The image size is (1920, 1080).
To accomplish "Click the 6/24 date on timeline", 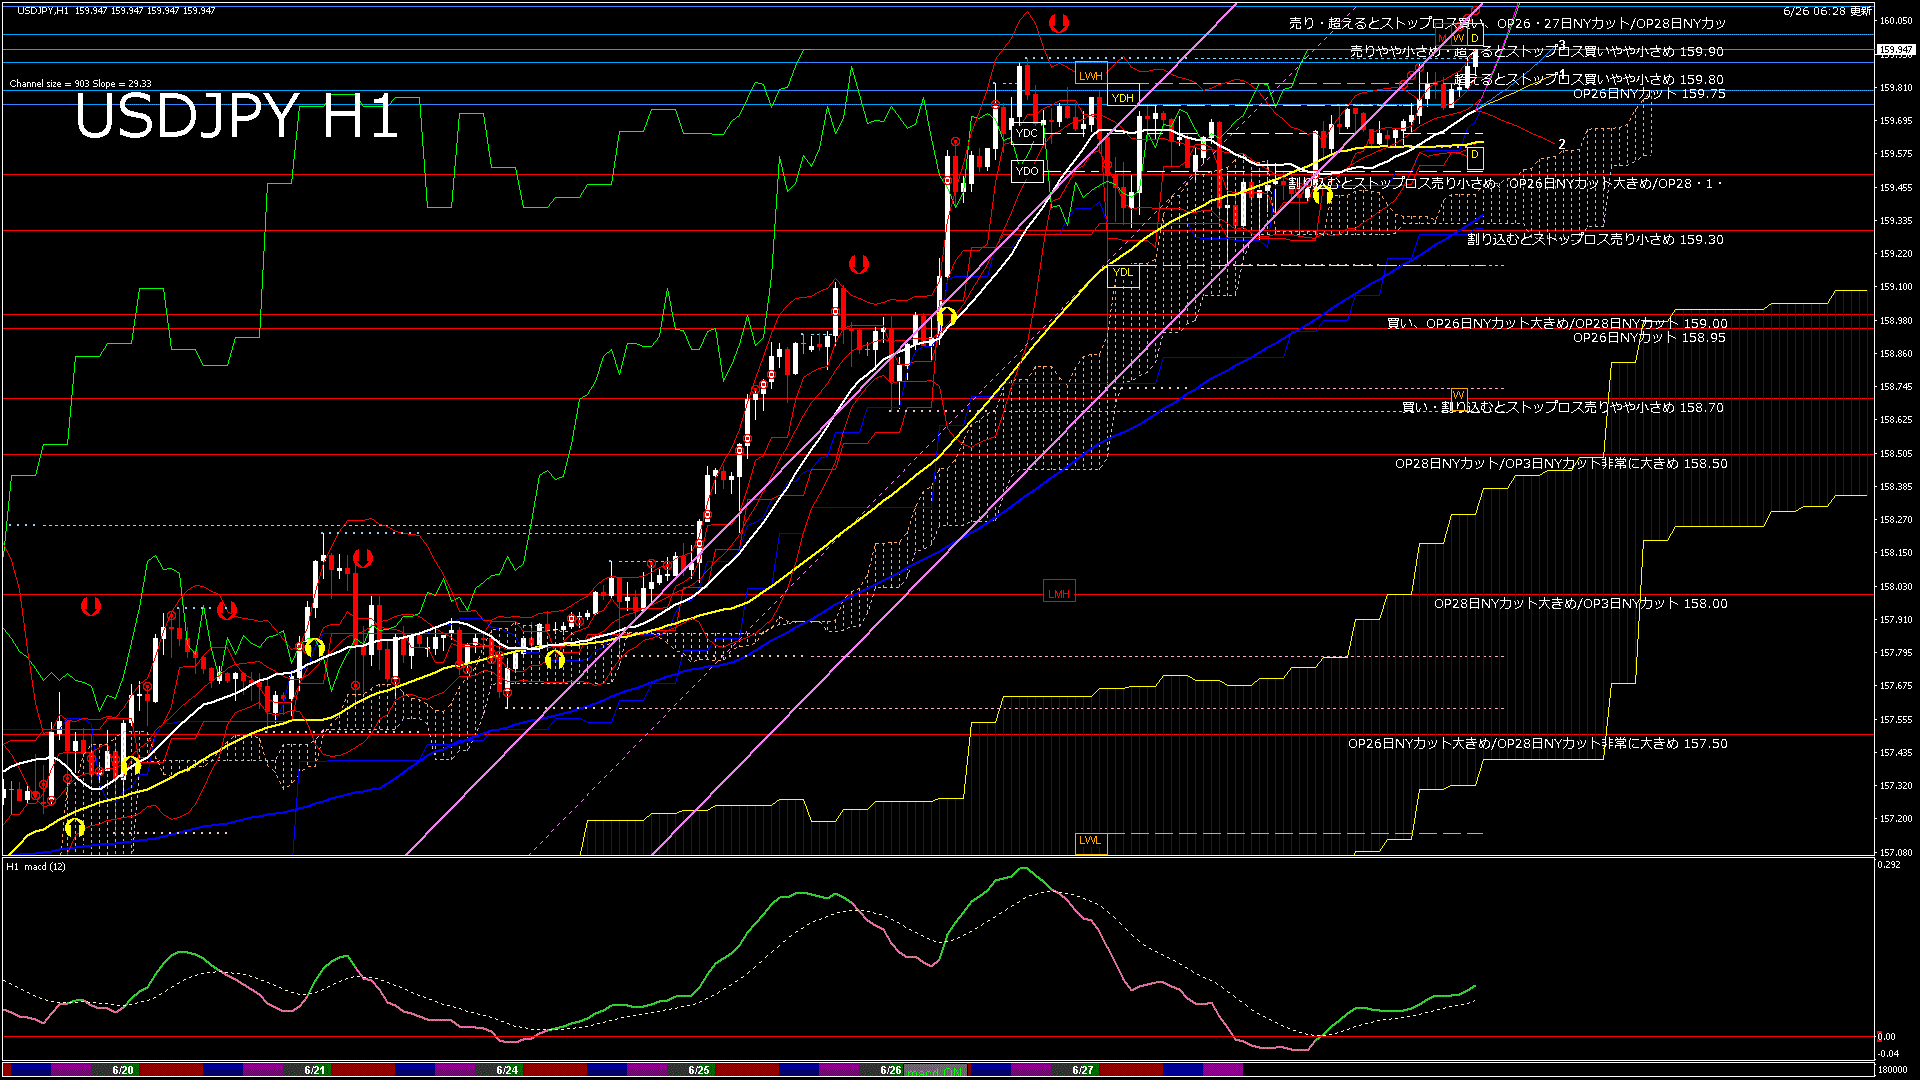I will point(507,1070).
